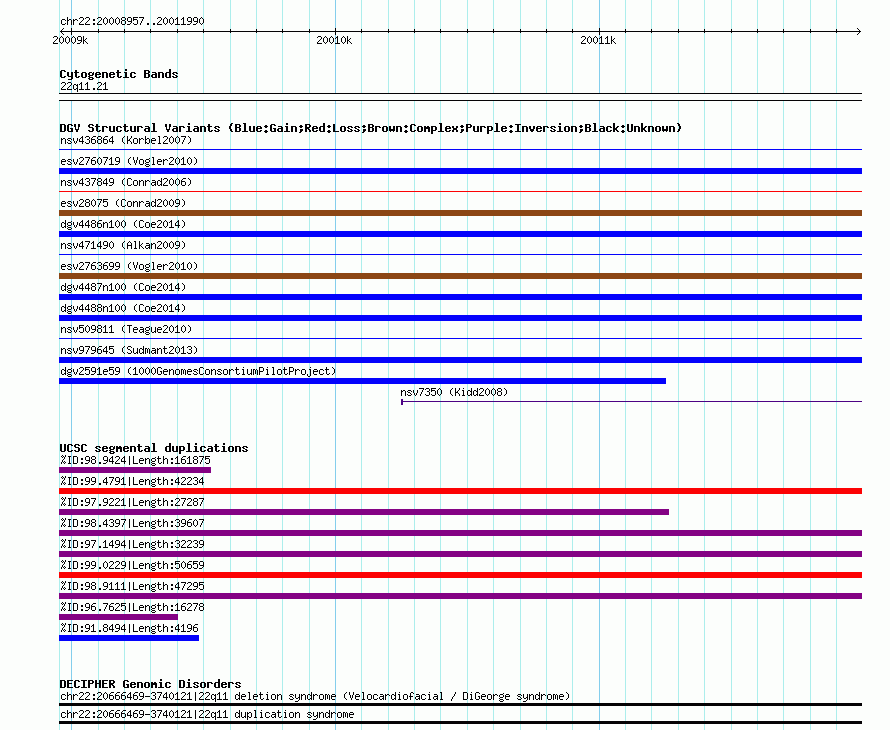Open the Cytogenetic Bands track title
Image resolution: width=890 pixels, height=730 pixels.
pyautogui.click(x=119, y=74)
